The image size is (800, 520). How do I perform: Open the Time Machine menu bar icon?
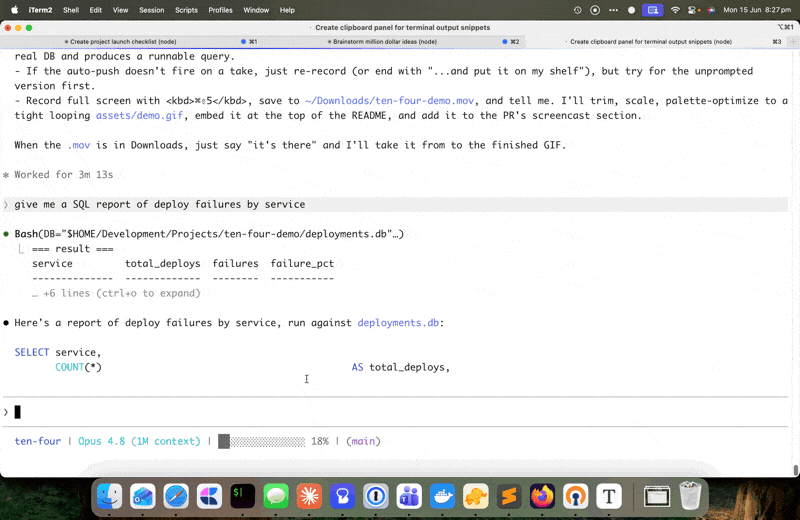(577, 10)
